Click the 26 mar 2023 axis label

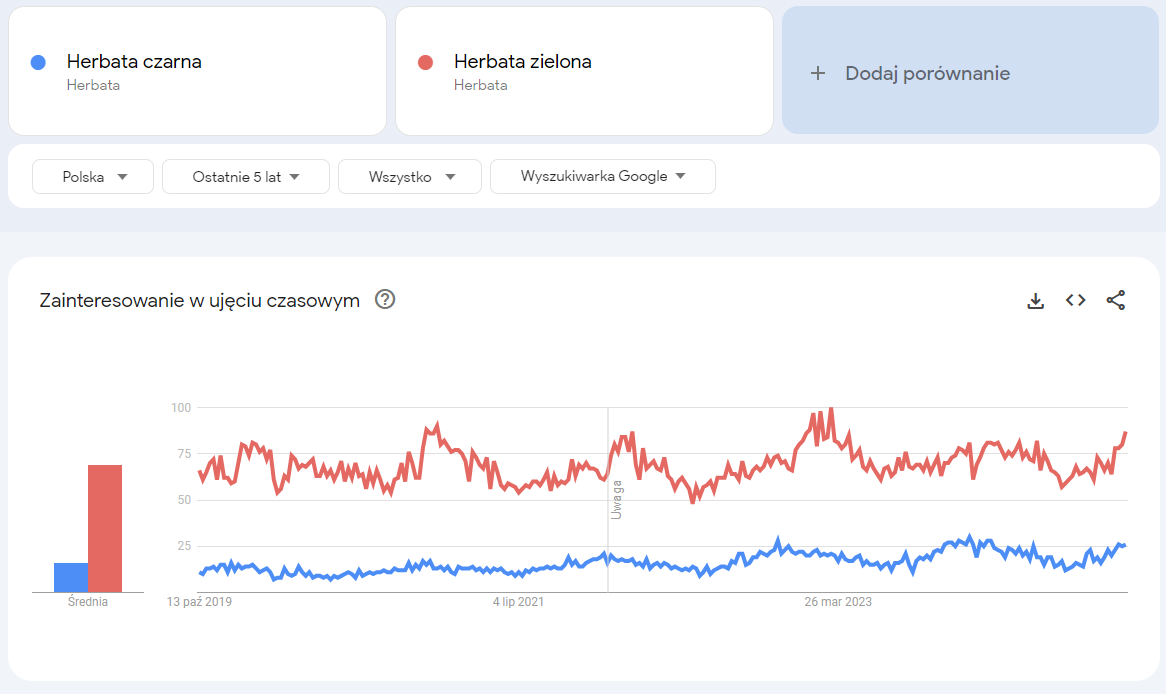coord(836,602)
